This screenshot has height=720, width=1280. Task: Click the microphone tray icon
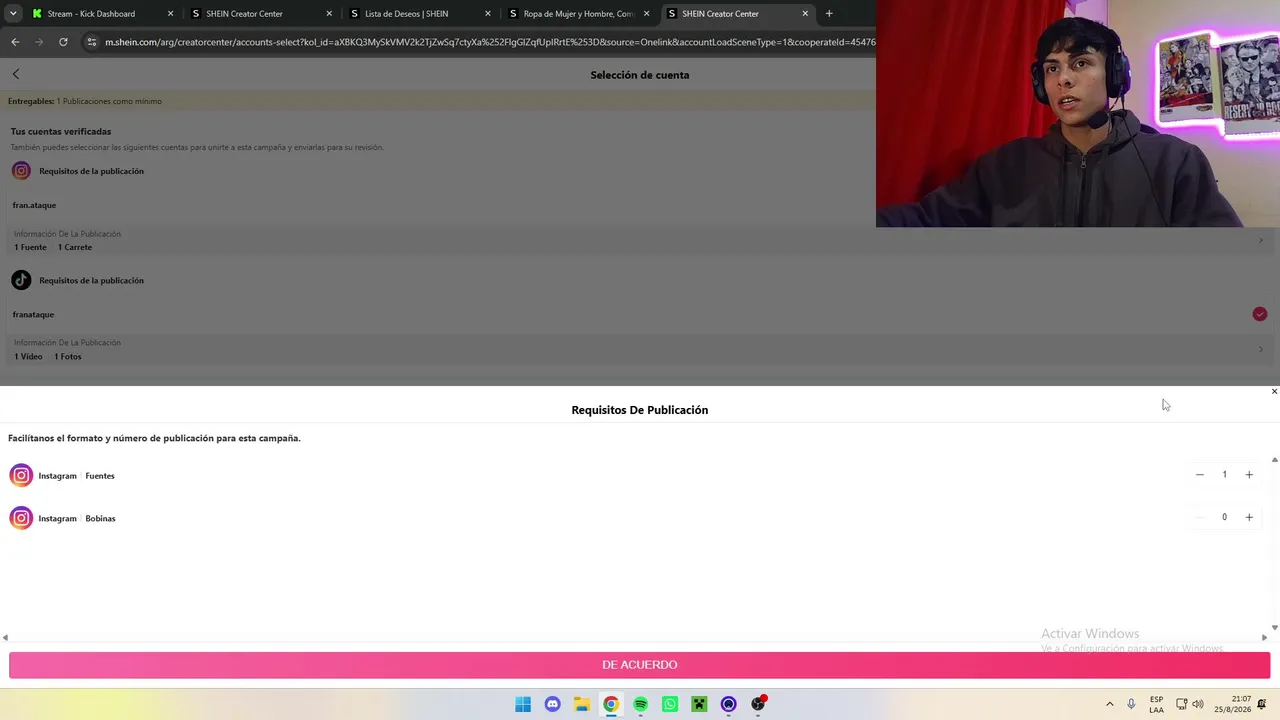point(1131,704)
